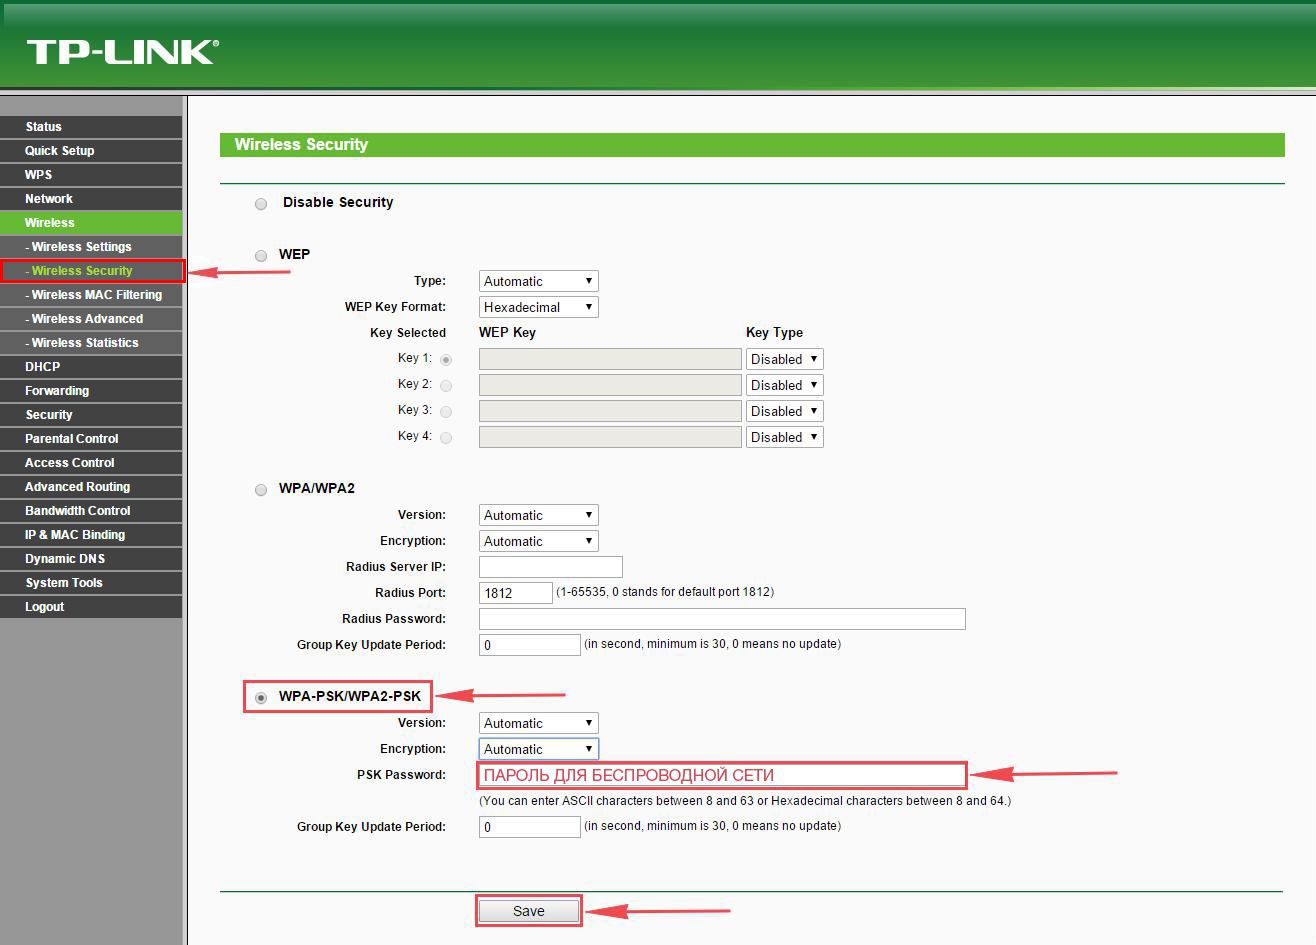Open Wireless Security submenu

pos(91,271)
